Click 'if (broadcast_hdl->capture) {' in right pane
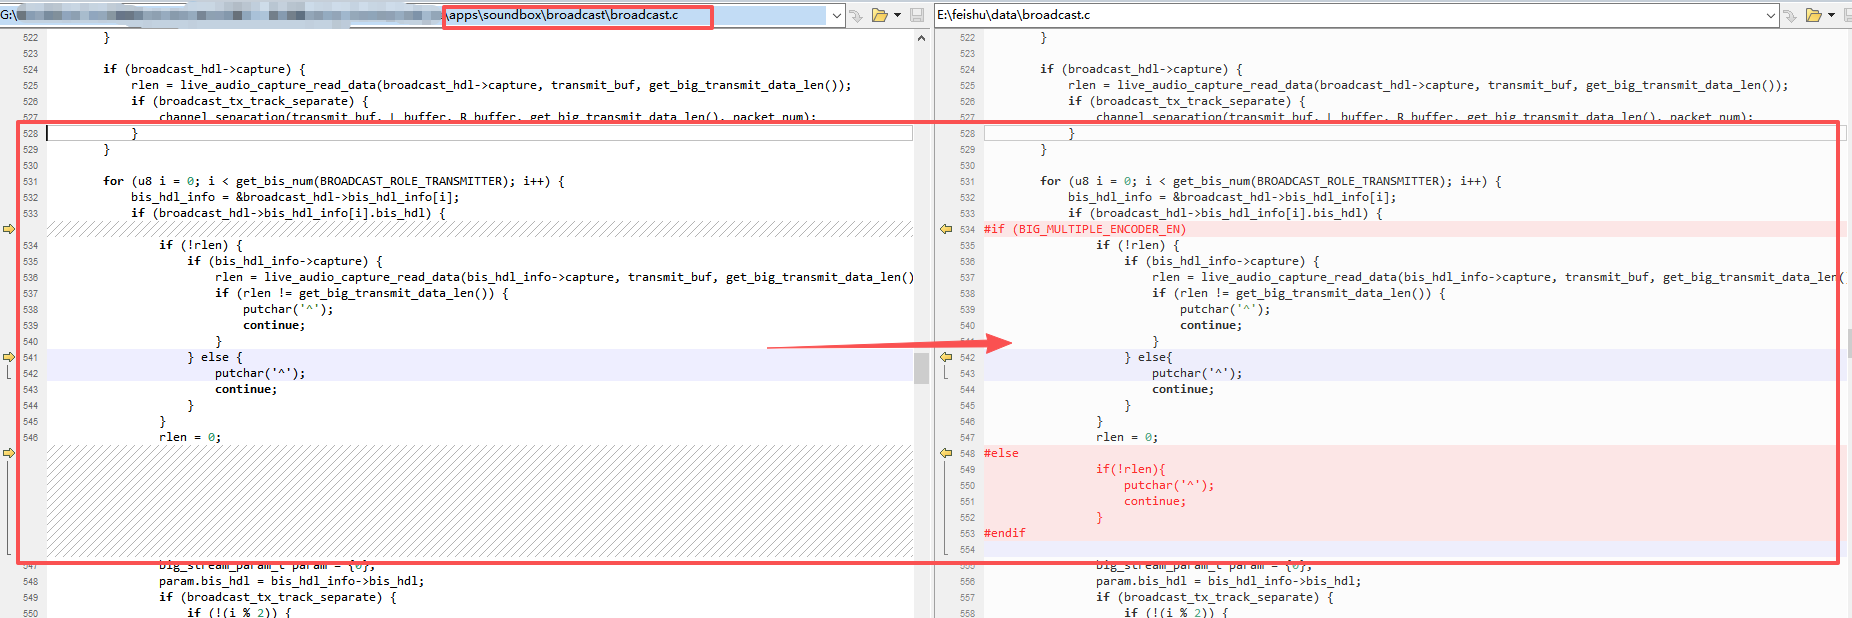 pos(1141,69)
